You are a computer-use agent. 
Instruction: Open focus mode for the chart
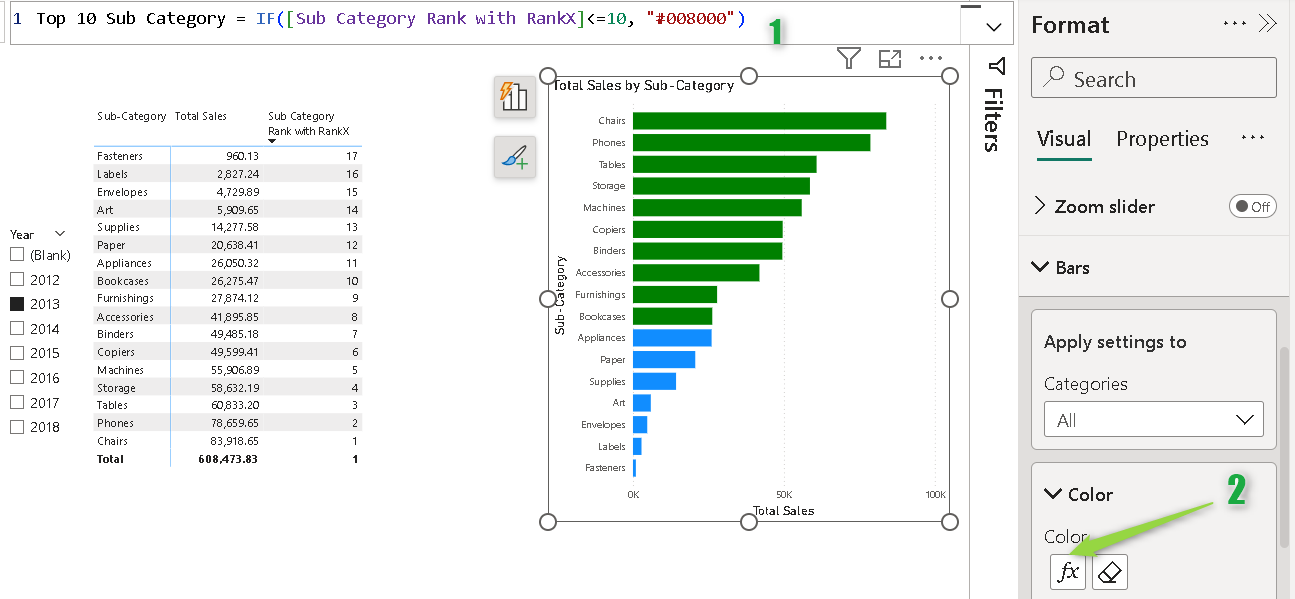click(x=890, y=59)
